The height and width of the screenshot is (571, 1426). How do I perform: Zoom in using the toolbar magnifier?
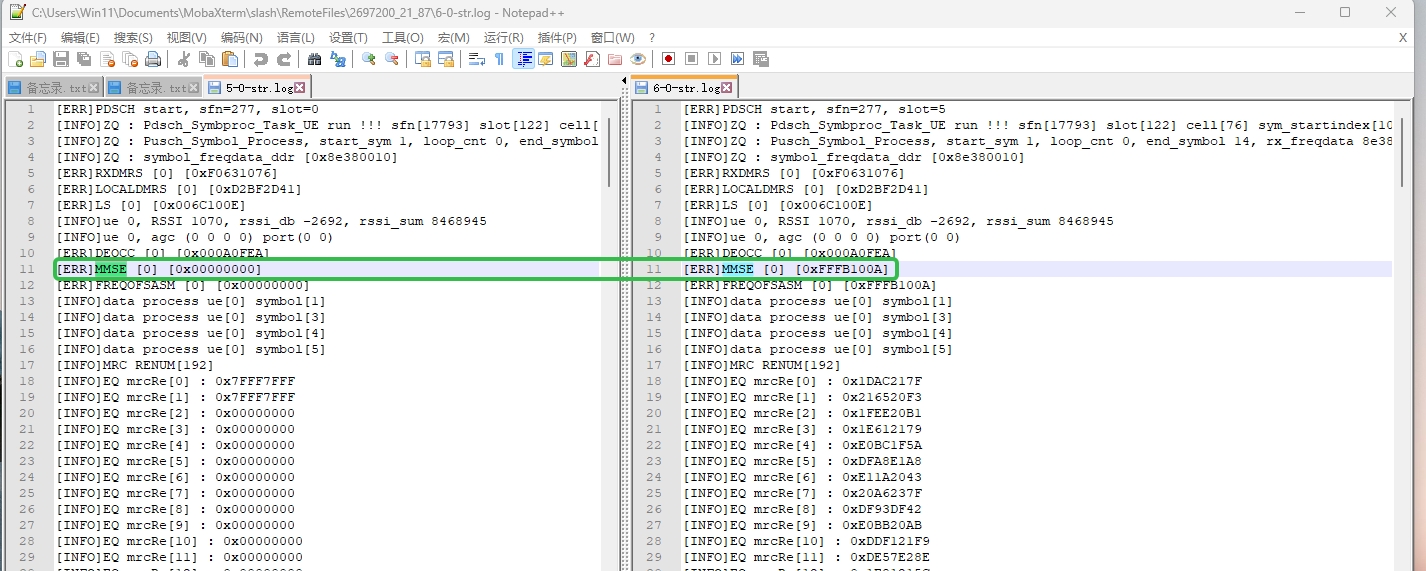[x=368, y=59]
